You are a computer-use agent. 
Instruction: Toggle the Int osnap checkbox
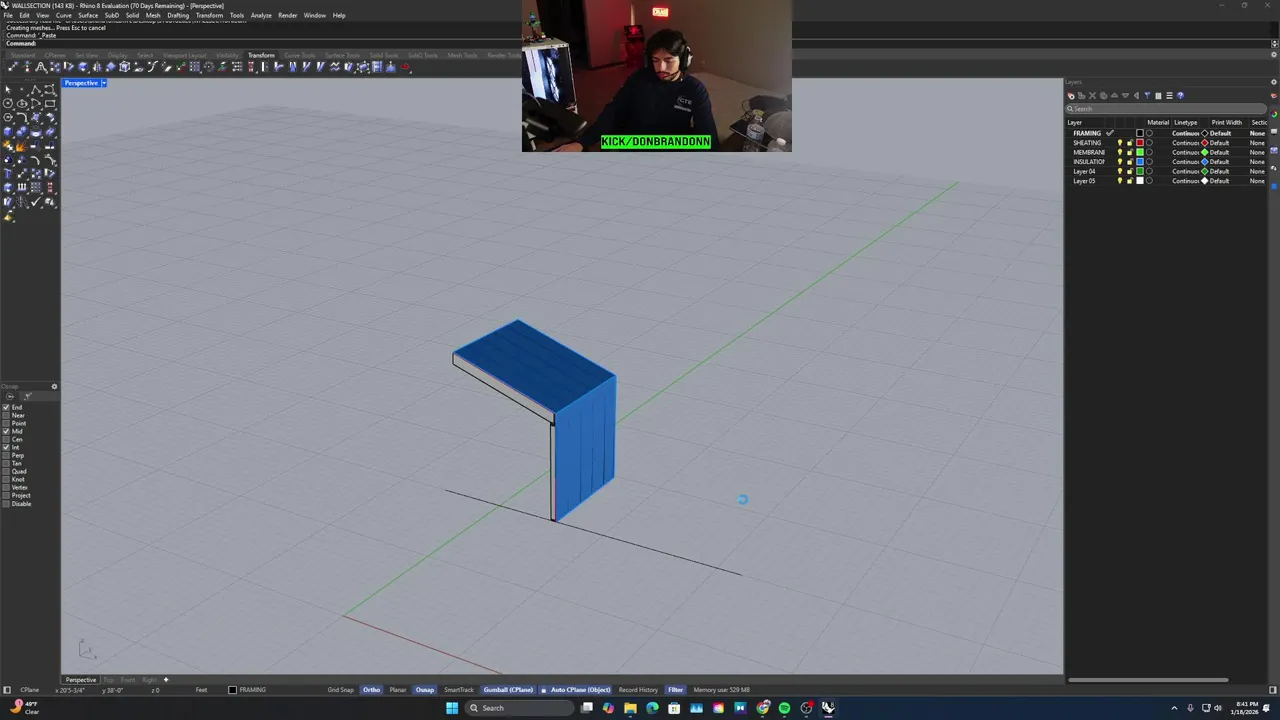point(6,448)
